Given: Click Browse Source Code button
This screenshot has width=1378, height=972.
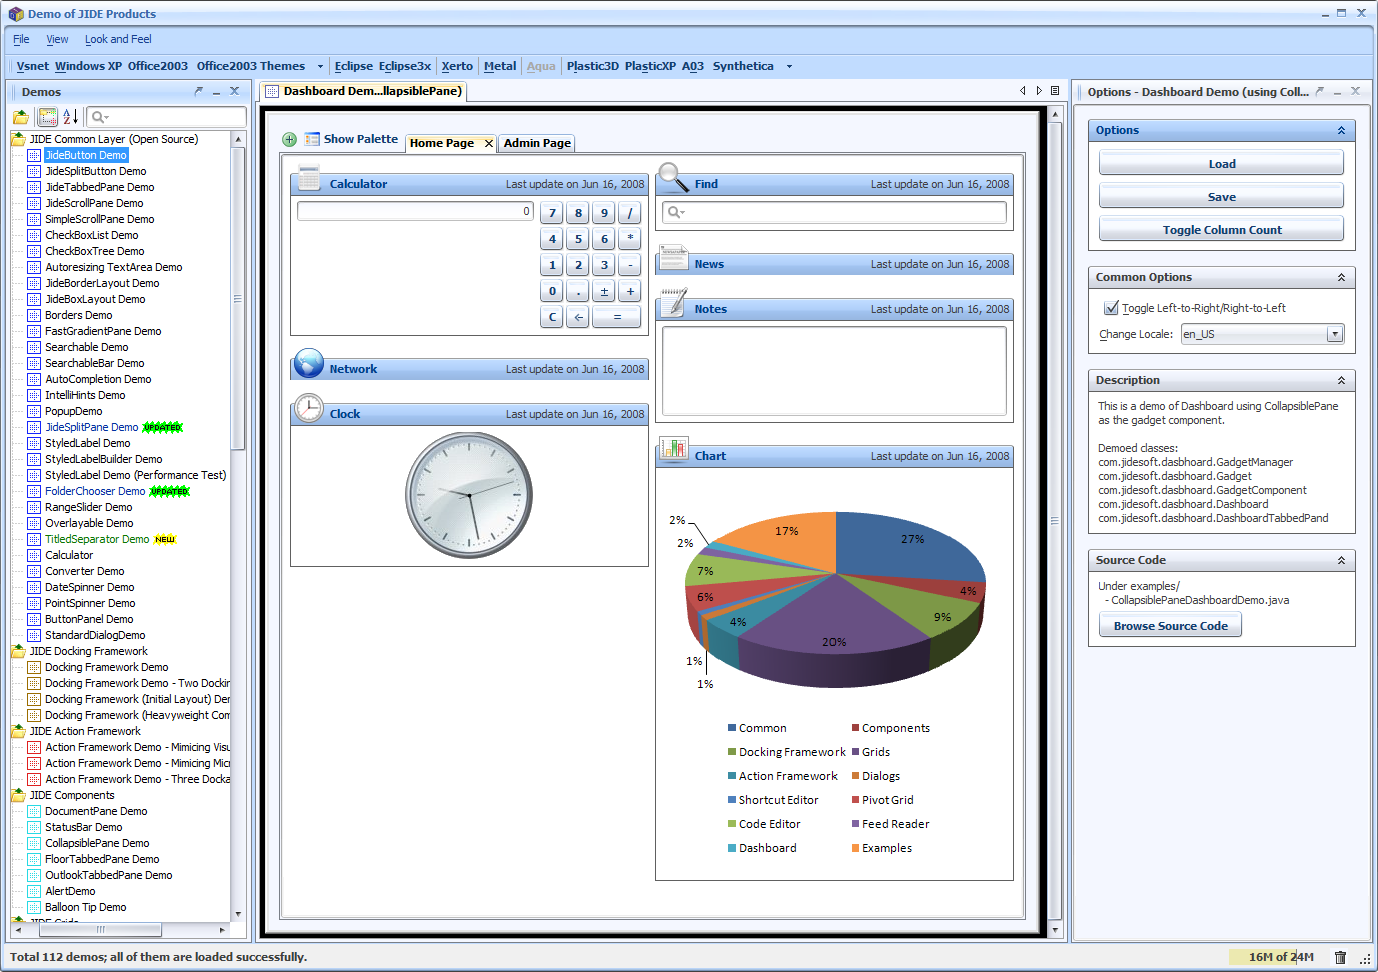Looking at the screenshot, I should coord(1170,626).
